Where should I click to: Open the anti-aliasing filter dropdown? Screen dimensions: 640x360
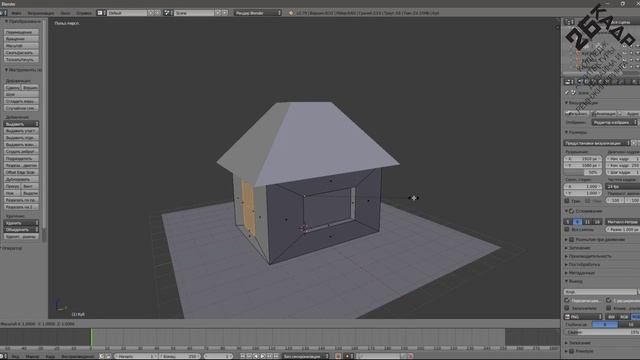click(x=622, y=222)
